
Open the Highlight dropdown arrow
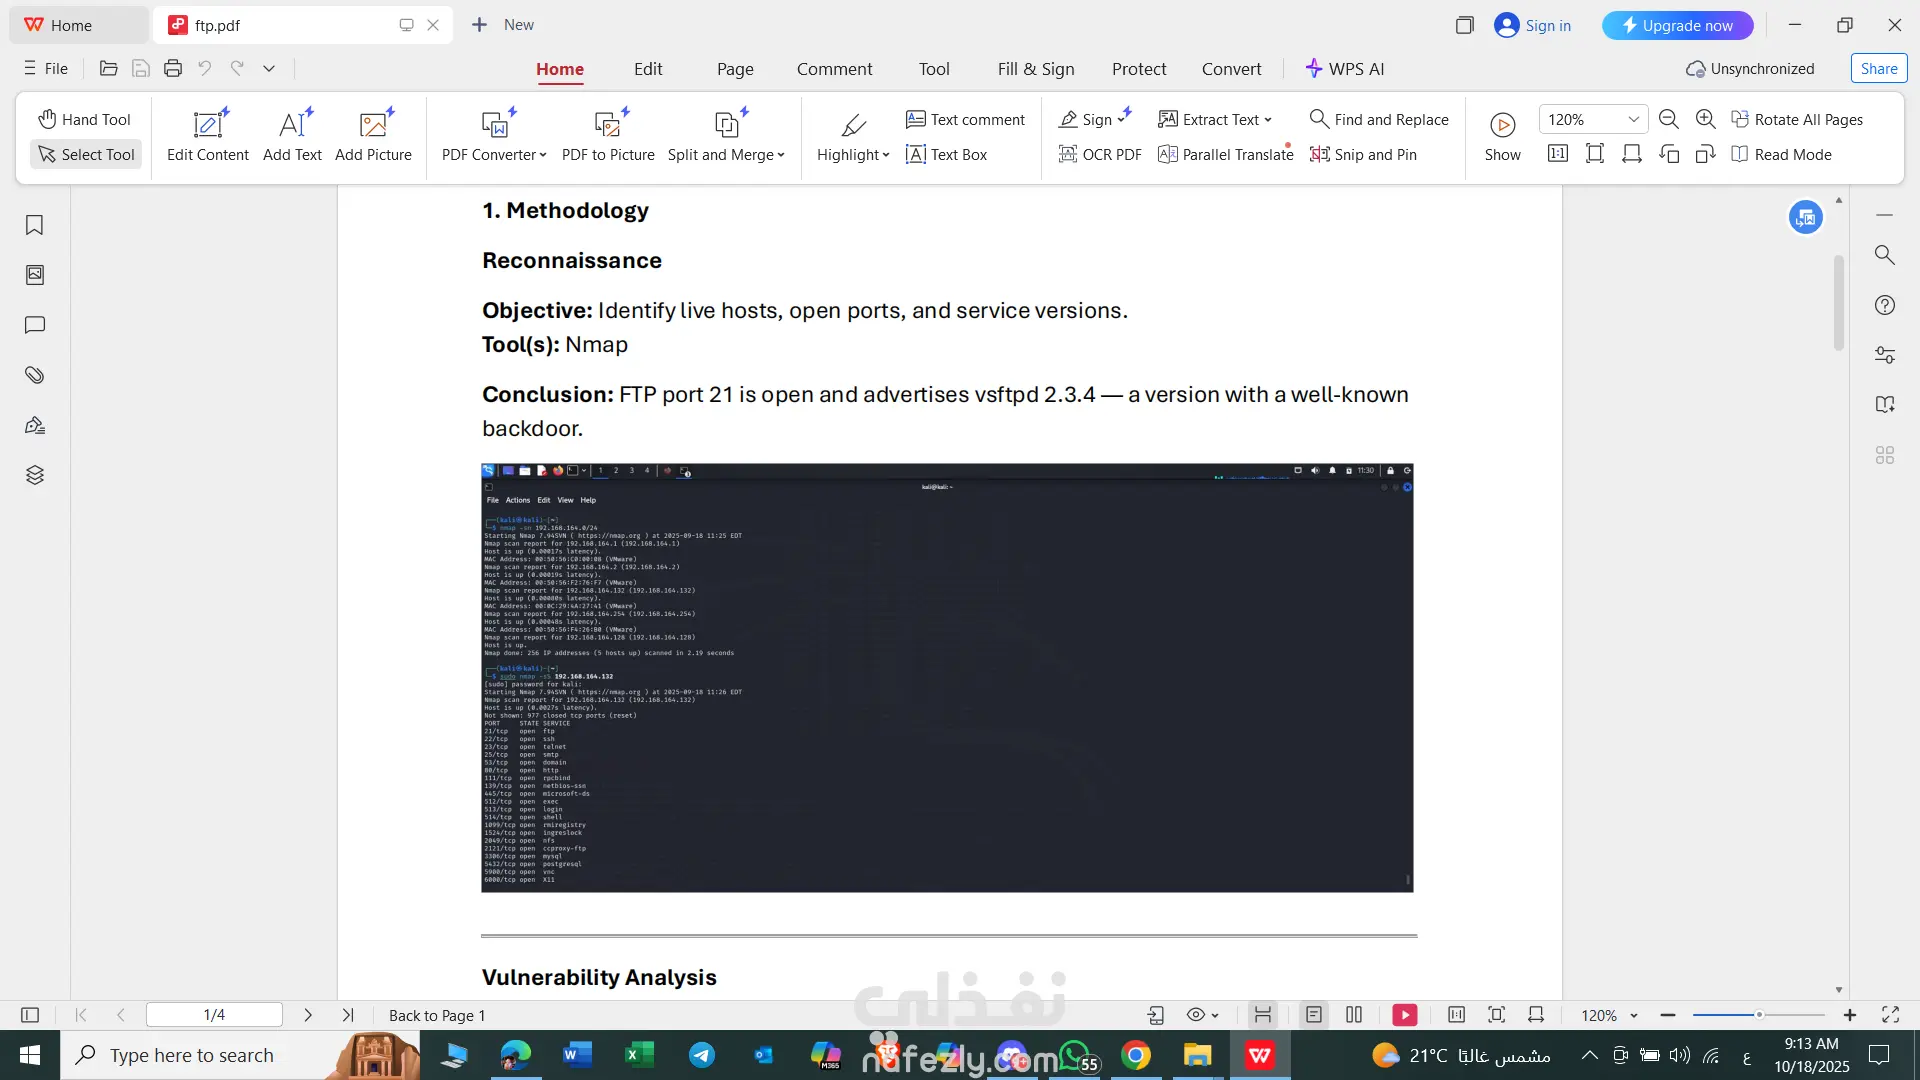886,155
